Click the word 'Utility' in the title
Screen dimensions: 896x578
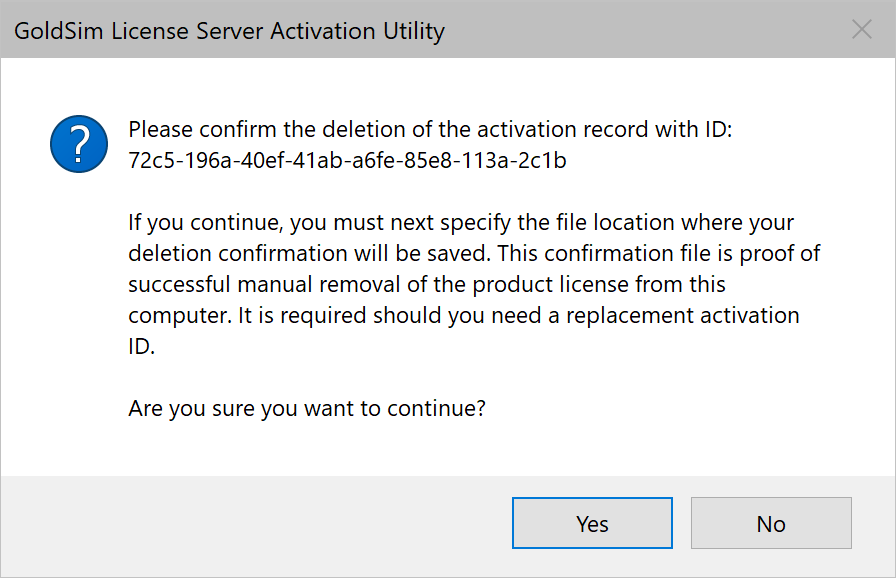click(414, 31)
